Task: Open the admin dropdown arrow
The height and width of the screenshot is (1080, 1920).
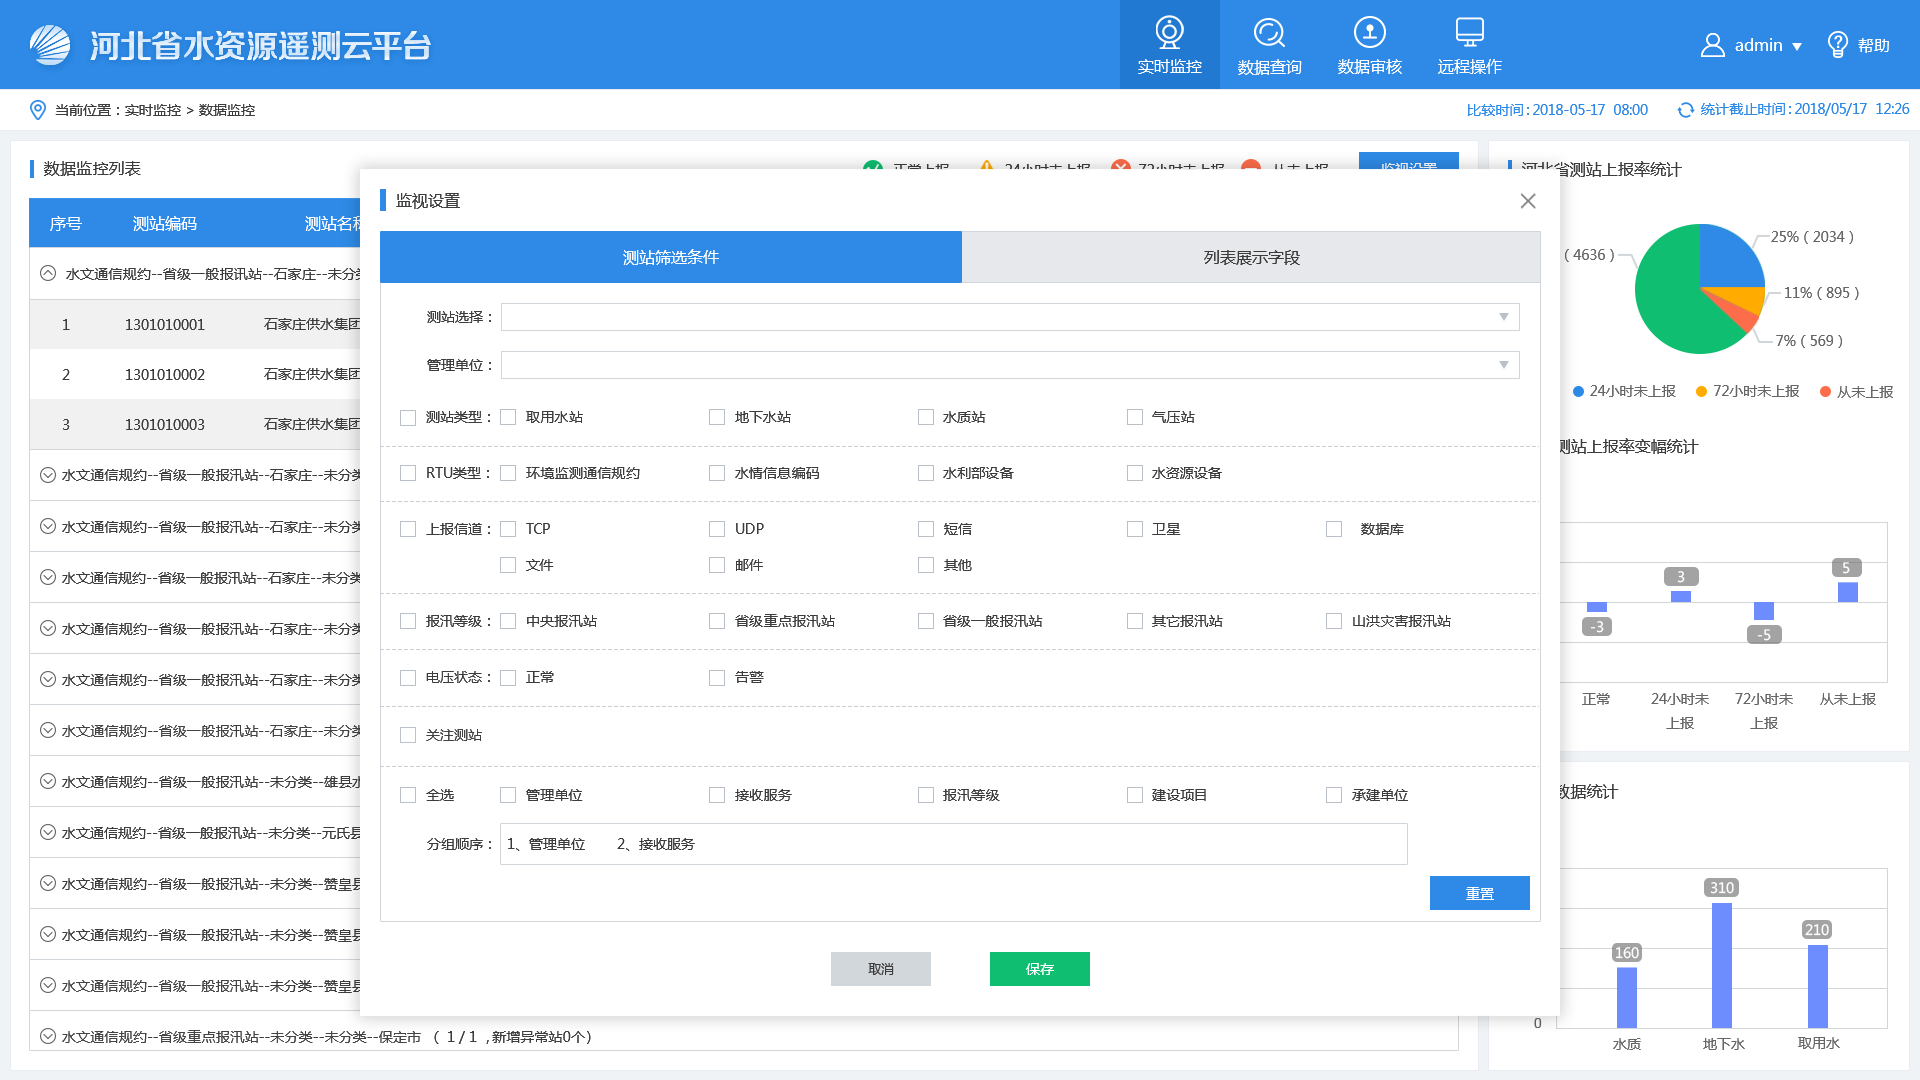Action: click(1797, 47)
